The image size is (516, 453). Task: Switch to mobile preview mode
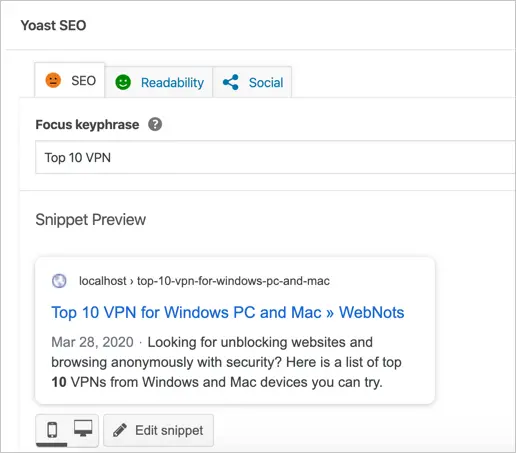pos(52,430)
